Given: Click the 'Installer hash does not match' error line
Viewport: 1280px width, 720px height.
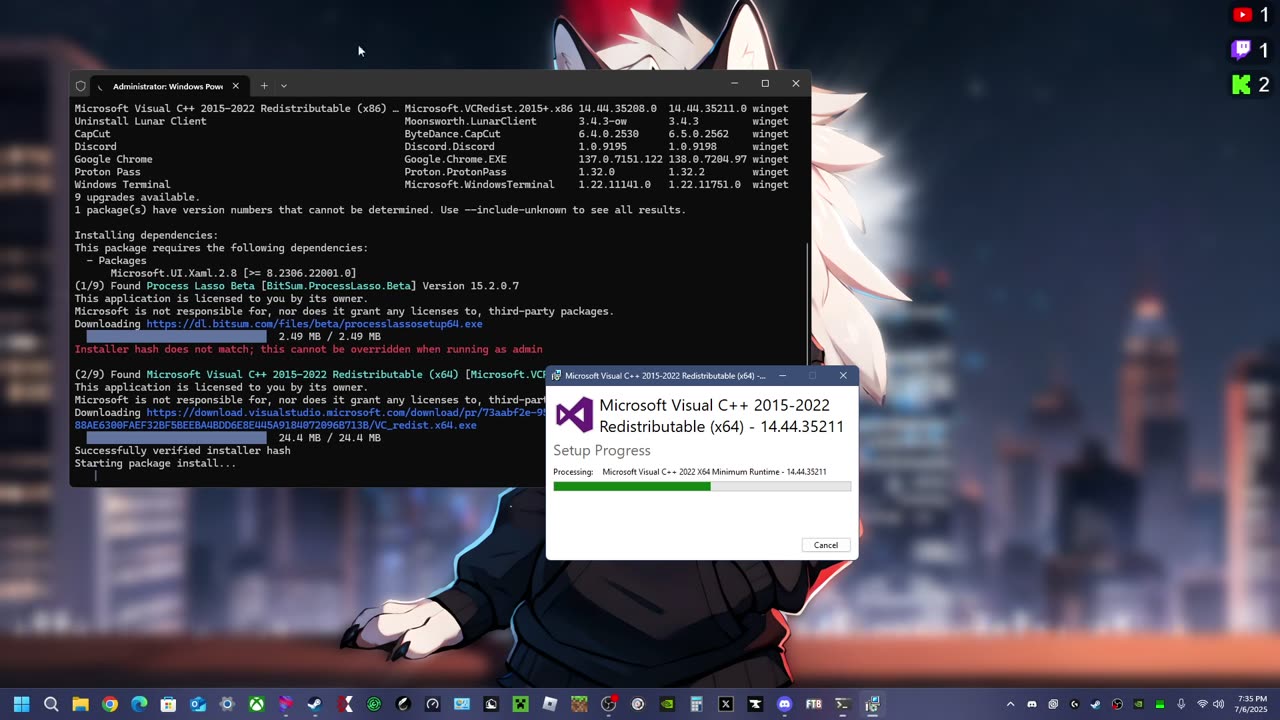Looking at the screenshot, I should pyautogui.click(x=308, y=349).
